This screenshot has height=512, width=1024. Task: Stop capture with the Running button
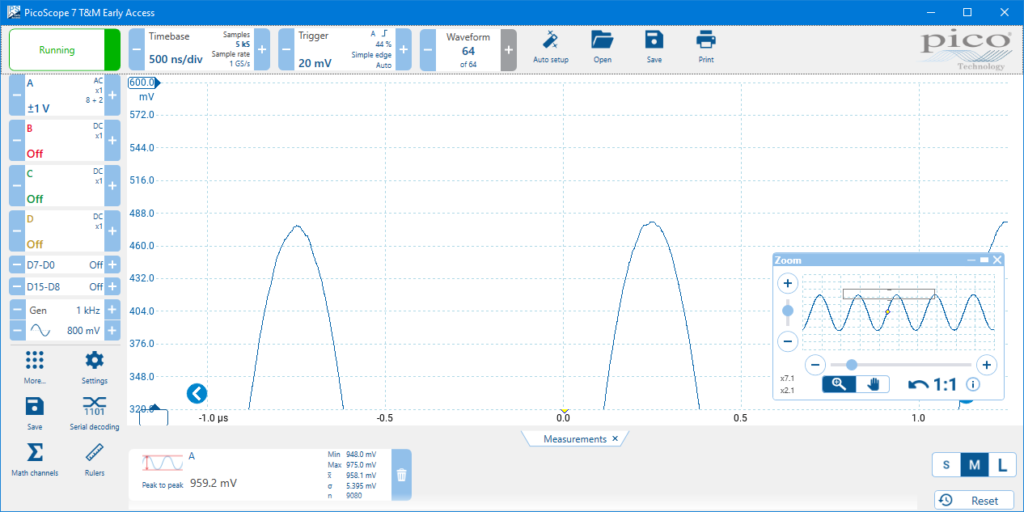coord(64,50)
